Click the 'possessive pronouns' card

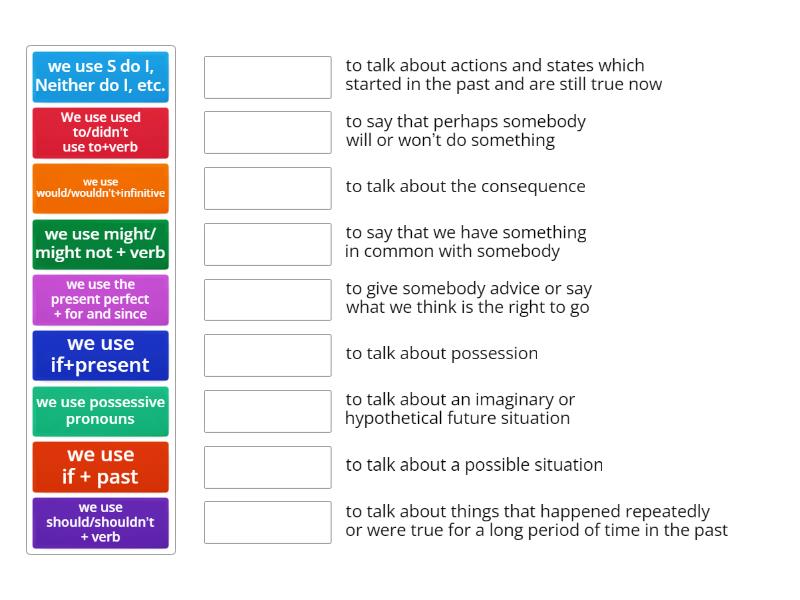[99, 411]
